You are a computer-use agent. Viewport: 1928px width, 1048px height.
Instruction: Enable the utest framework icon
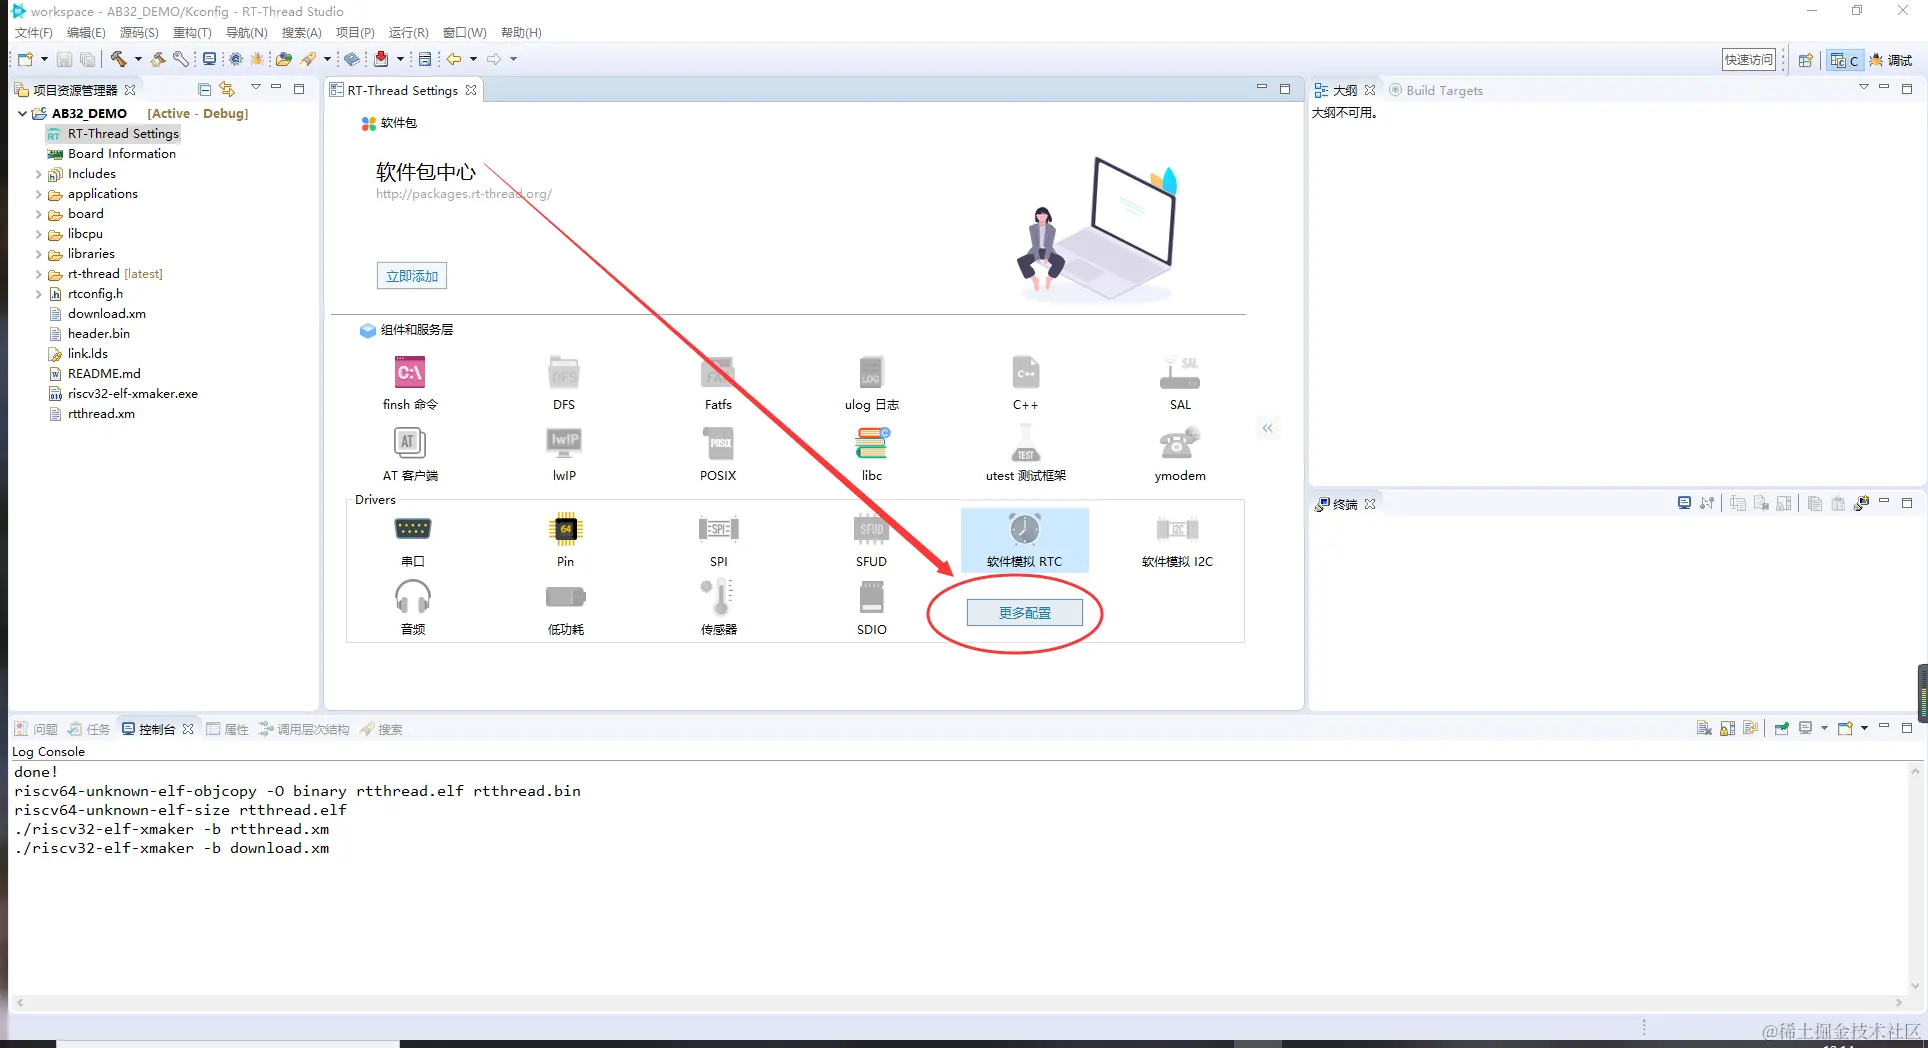(1025, 443)
